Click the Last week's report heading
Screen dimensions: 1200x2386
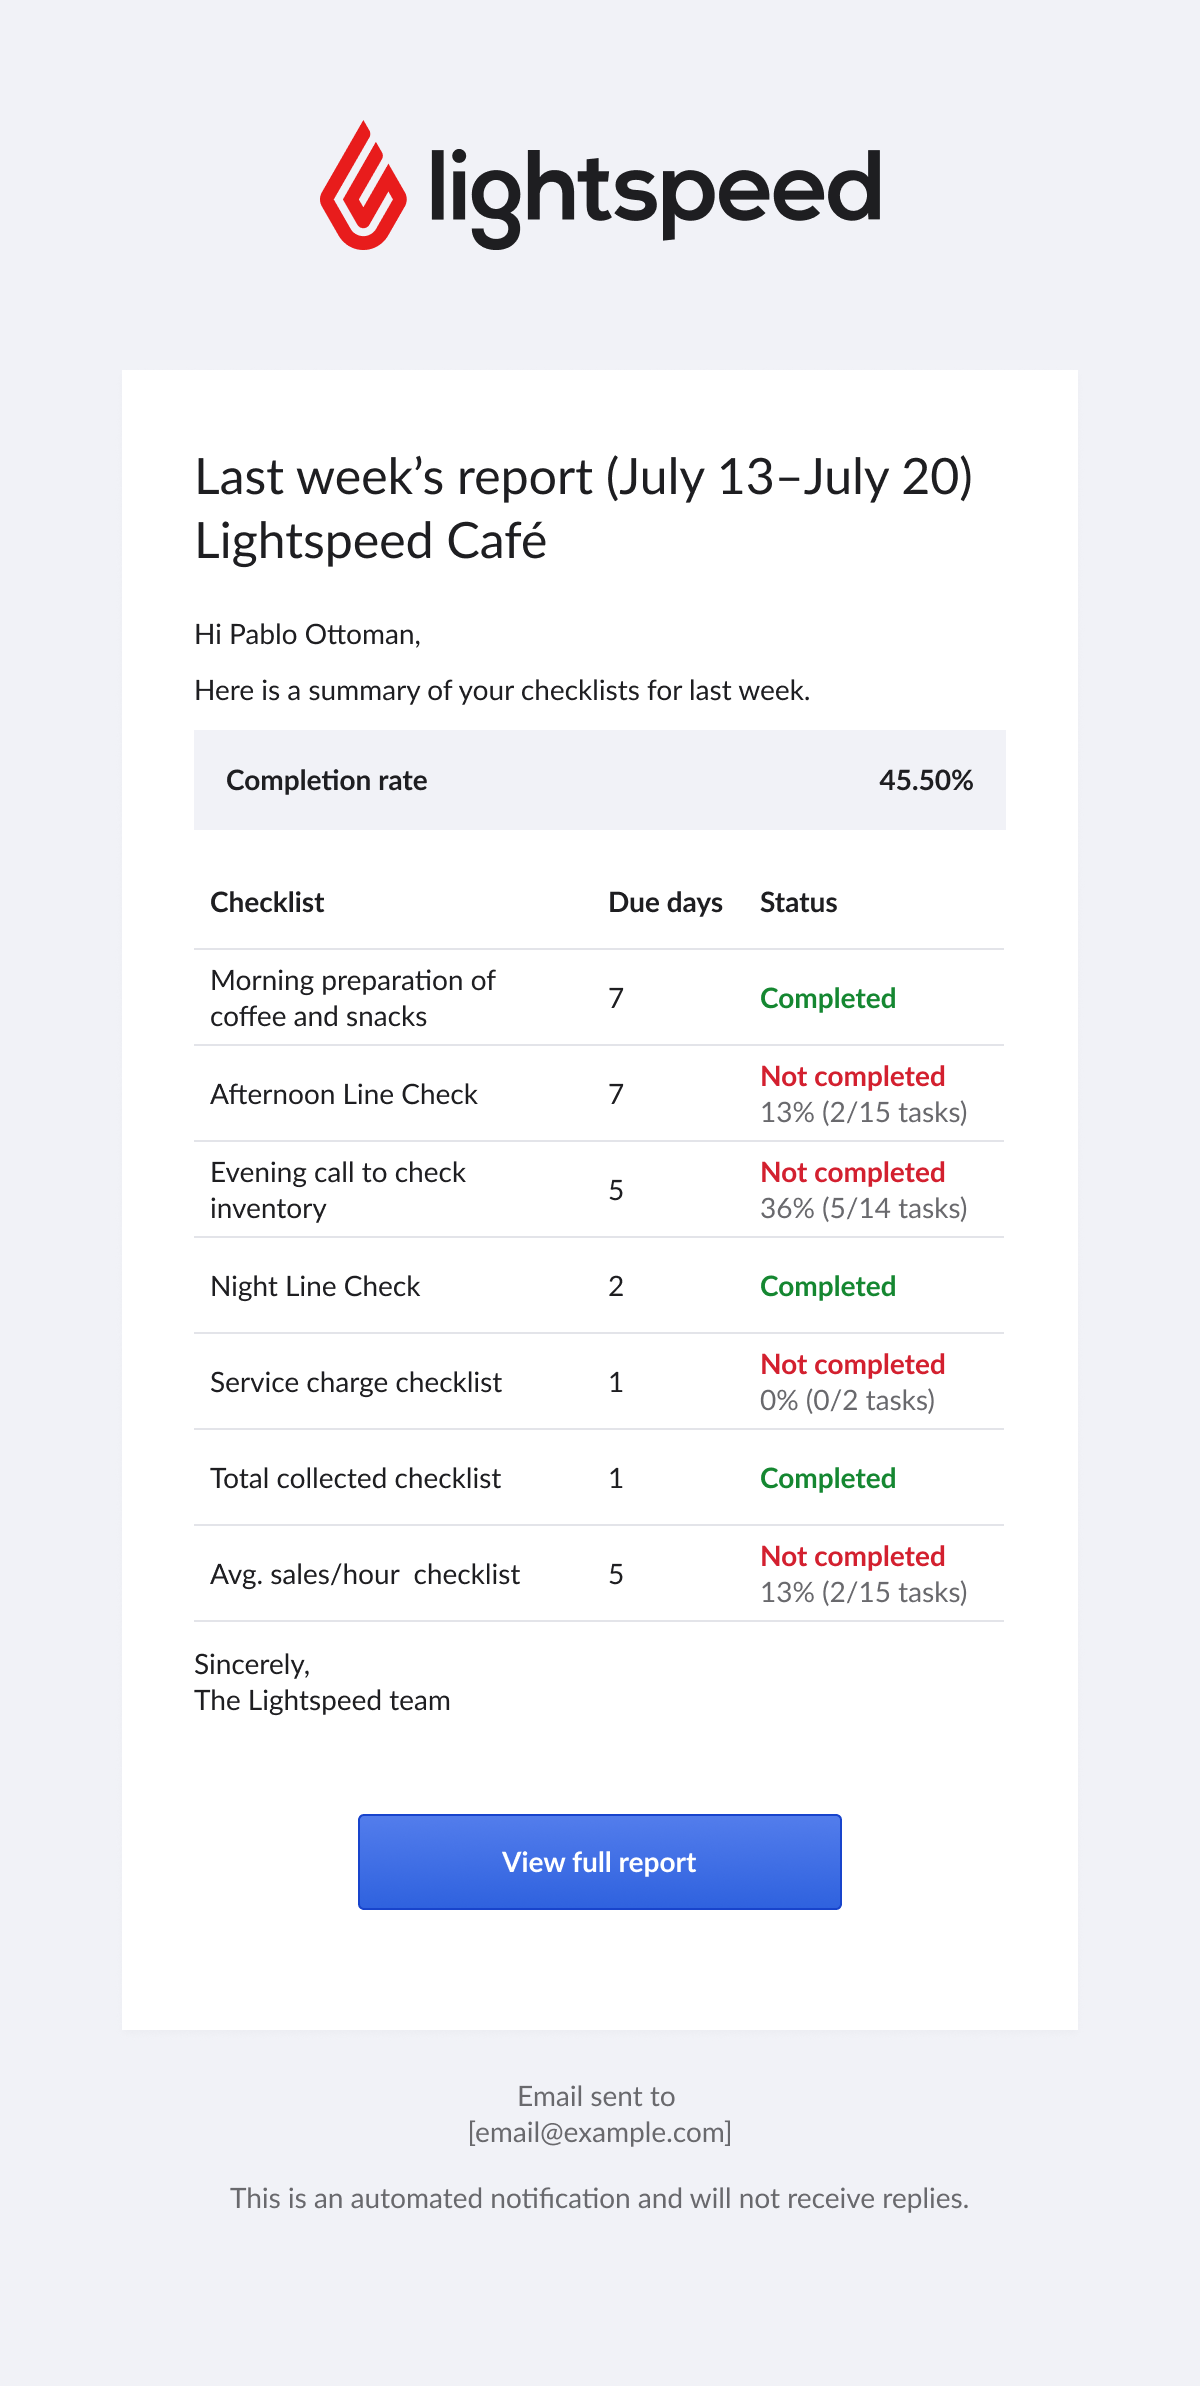click(584, 476)
